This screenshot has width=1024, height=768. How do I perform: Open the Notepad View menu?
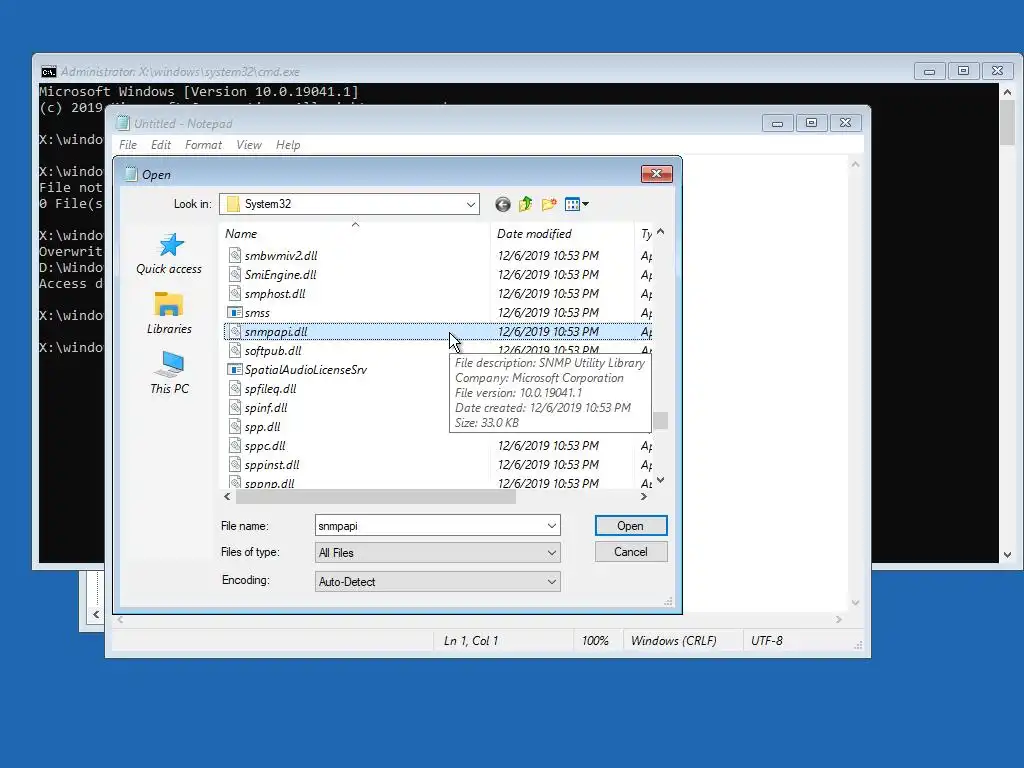249,145
